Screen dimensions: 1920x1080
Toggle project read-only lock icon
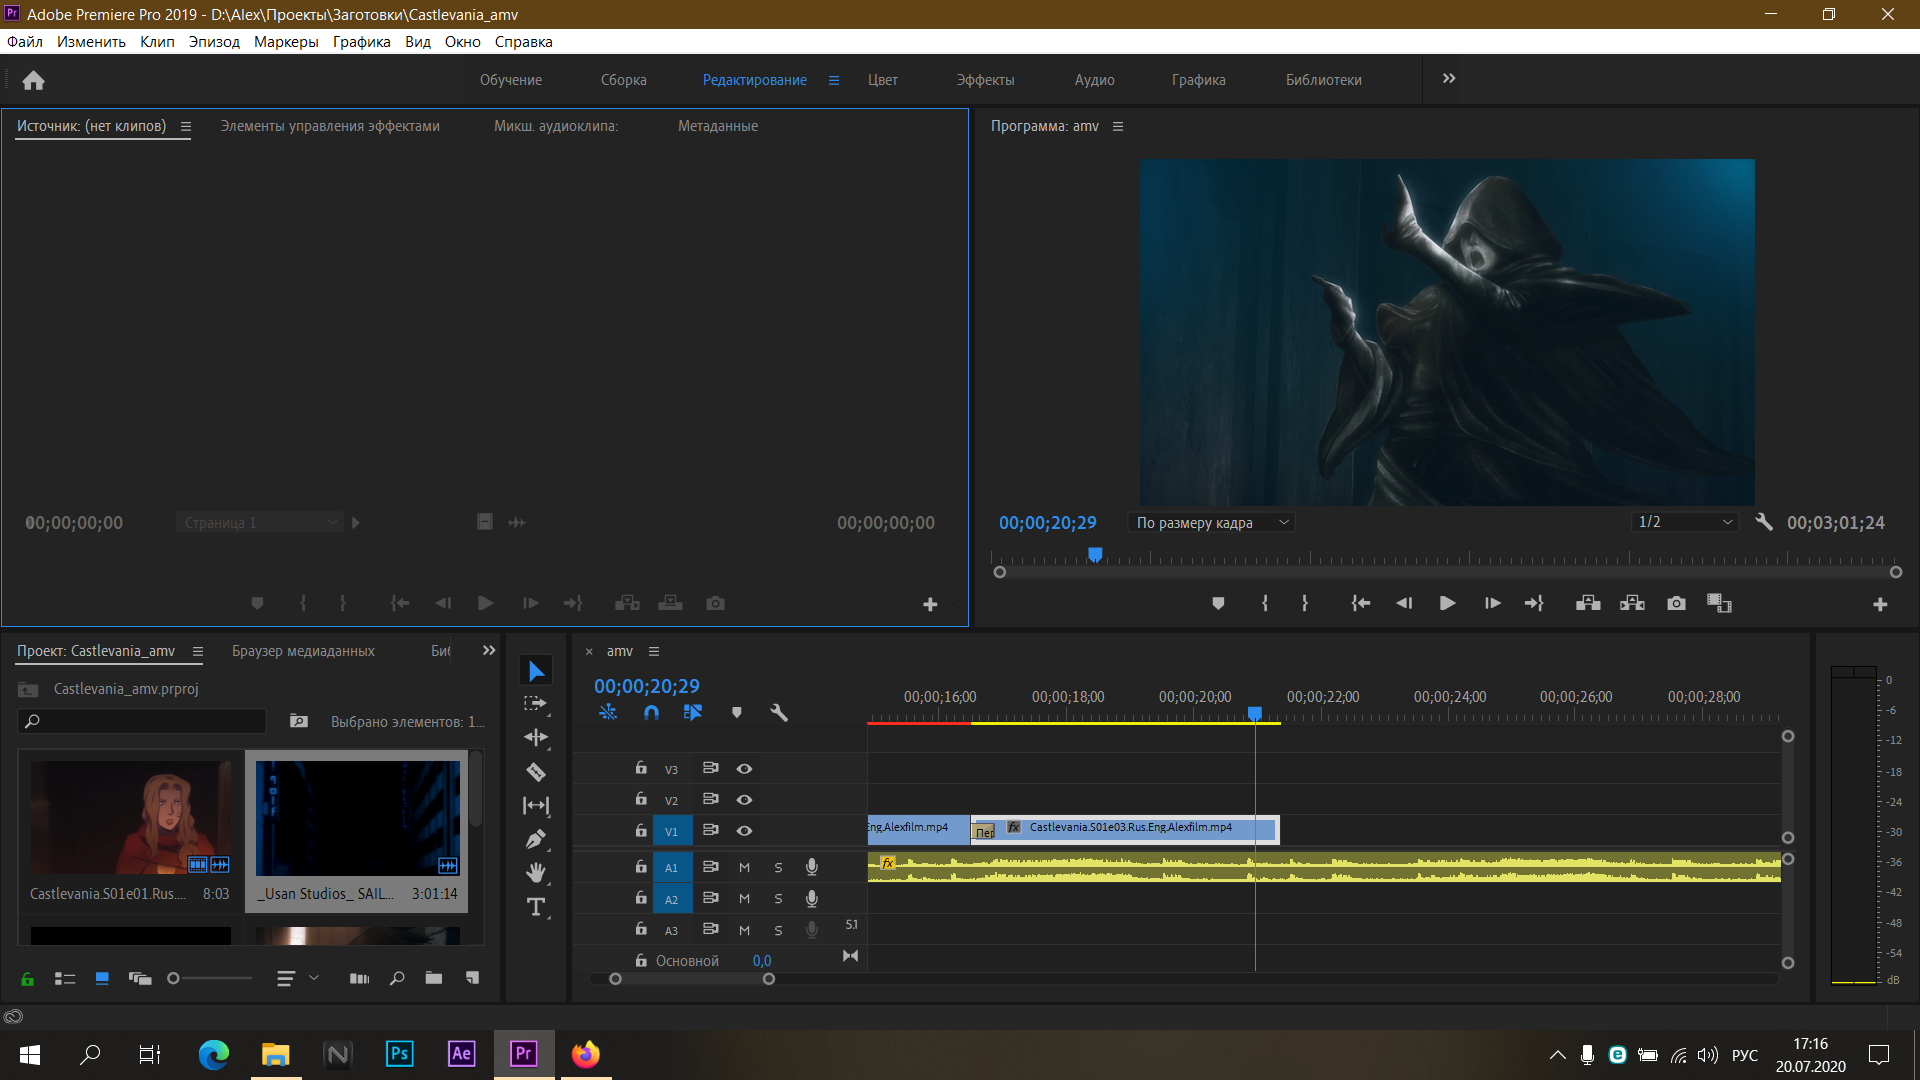pyautogui.click(x=28, y=979)
